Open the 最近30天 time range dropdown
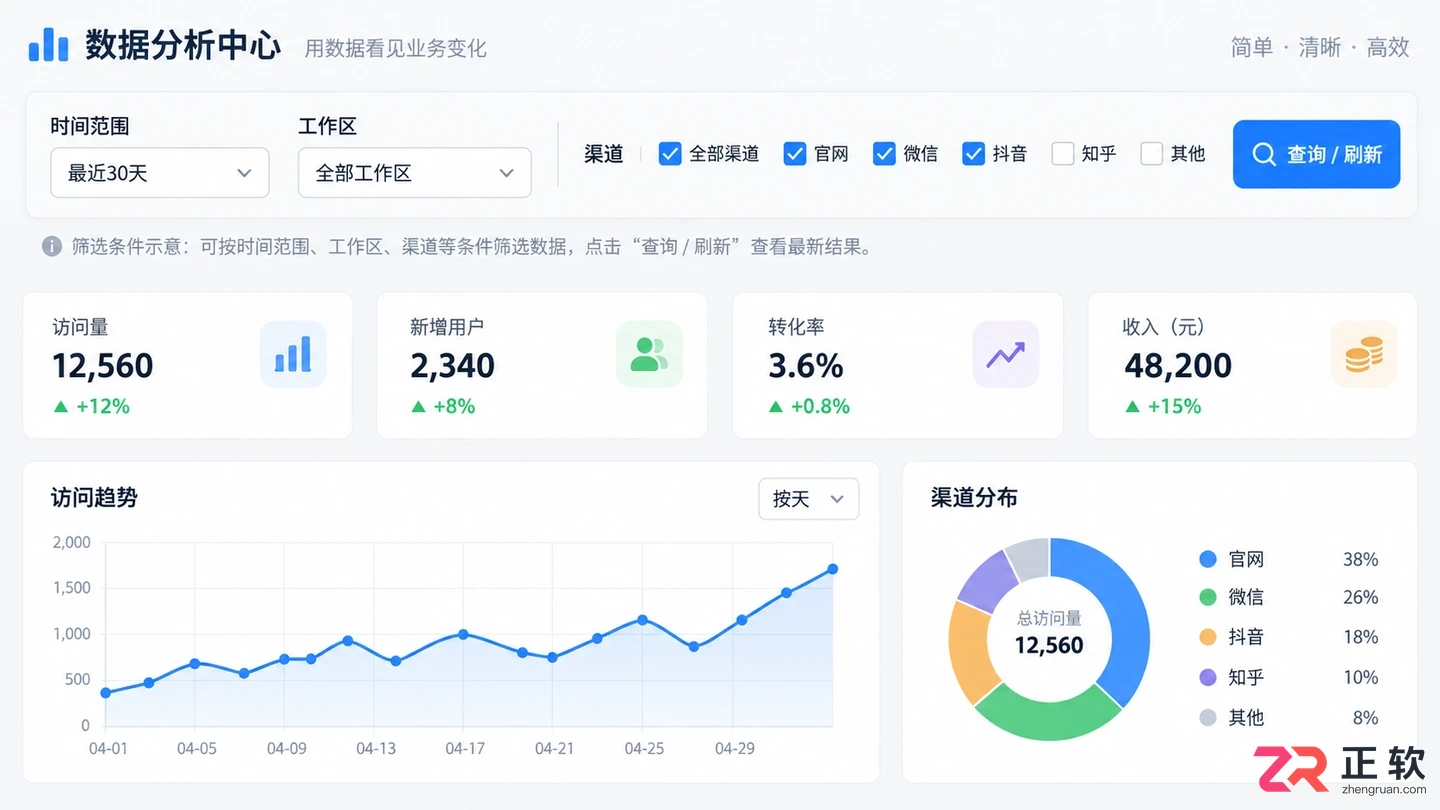 (160, 173)
